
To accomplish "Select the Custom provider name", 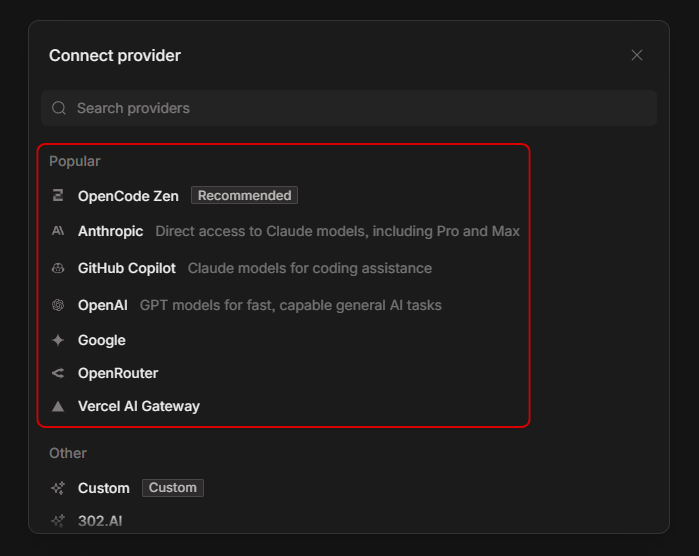I will point(103,488).
